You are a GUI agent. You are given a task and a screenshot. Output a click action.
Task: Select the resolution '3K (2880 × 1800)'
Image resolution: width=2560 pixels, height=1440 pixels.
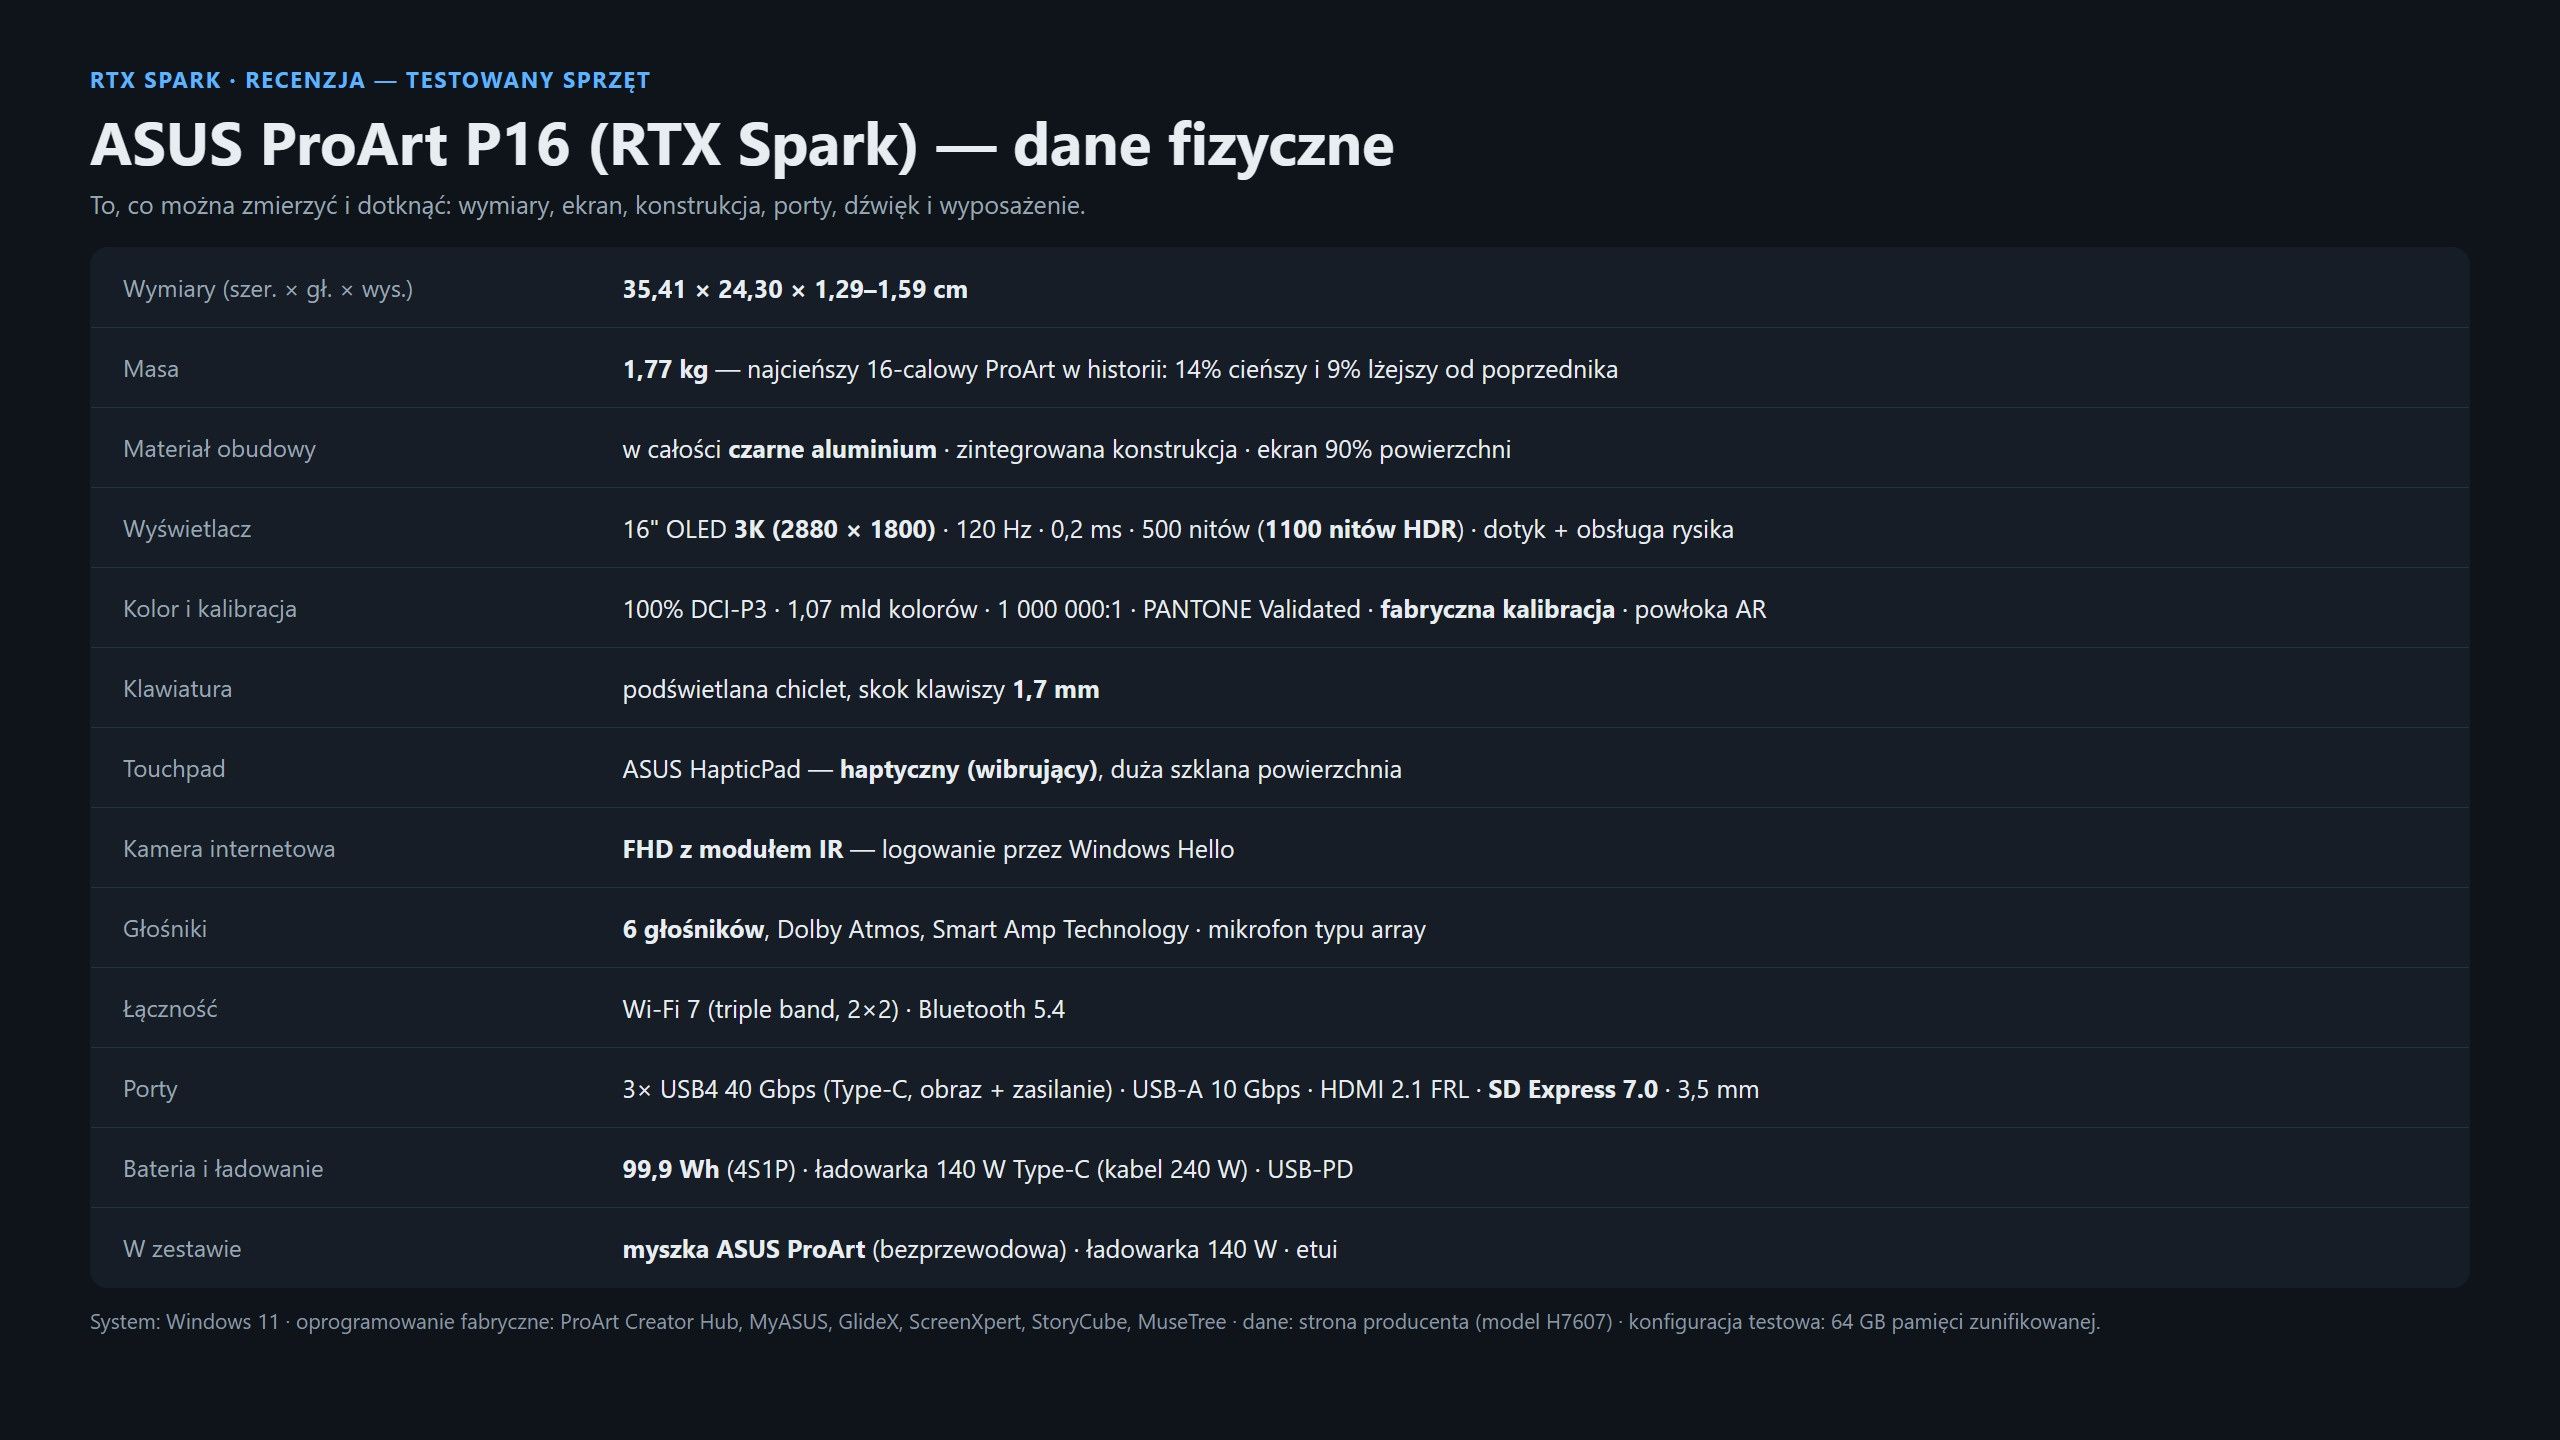835,529
